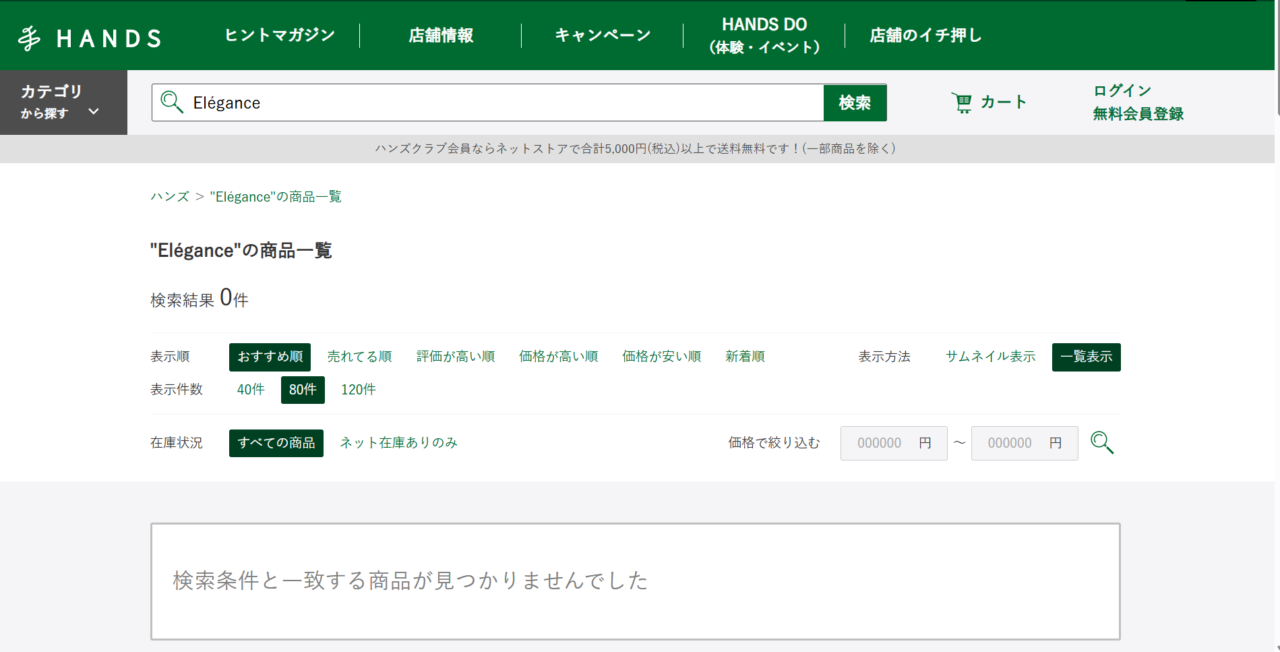
Task: Open HANDS DO (体験・イベント) menu
Action: (x=764, y=35)
